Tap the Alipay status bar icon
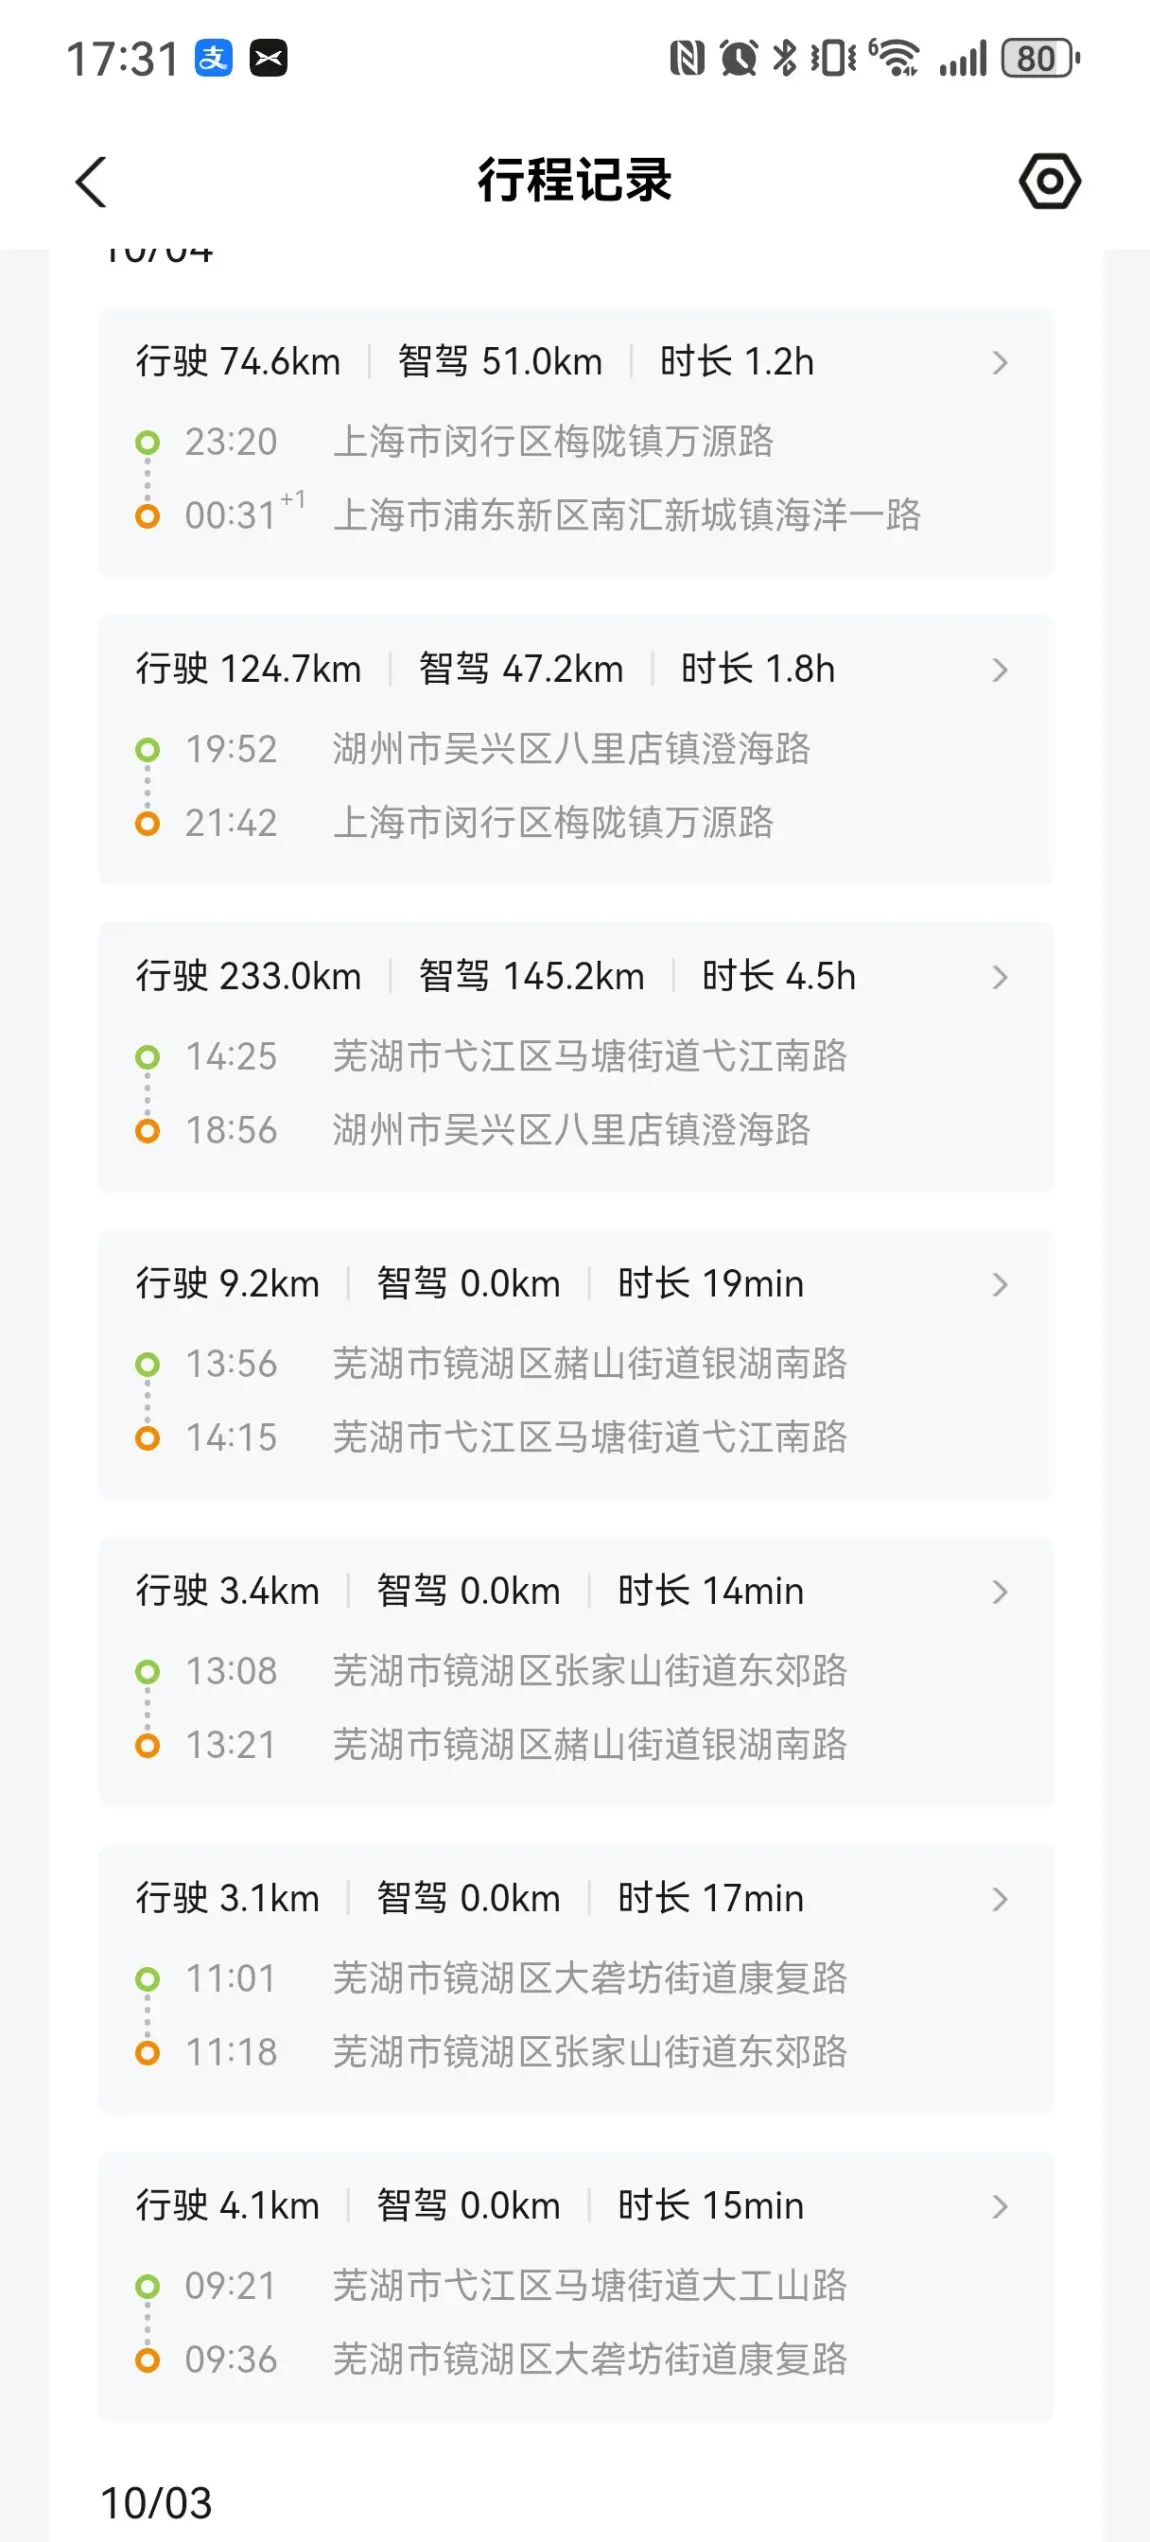 [213, 58]
